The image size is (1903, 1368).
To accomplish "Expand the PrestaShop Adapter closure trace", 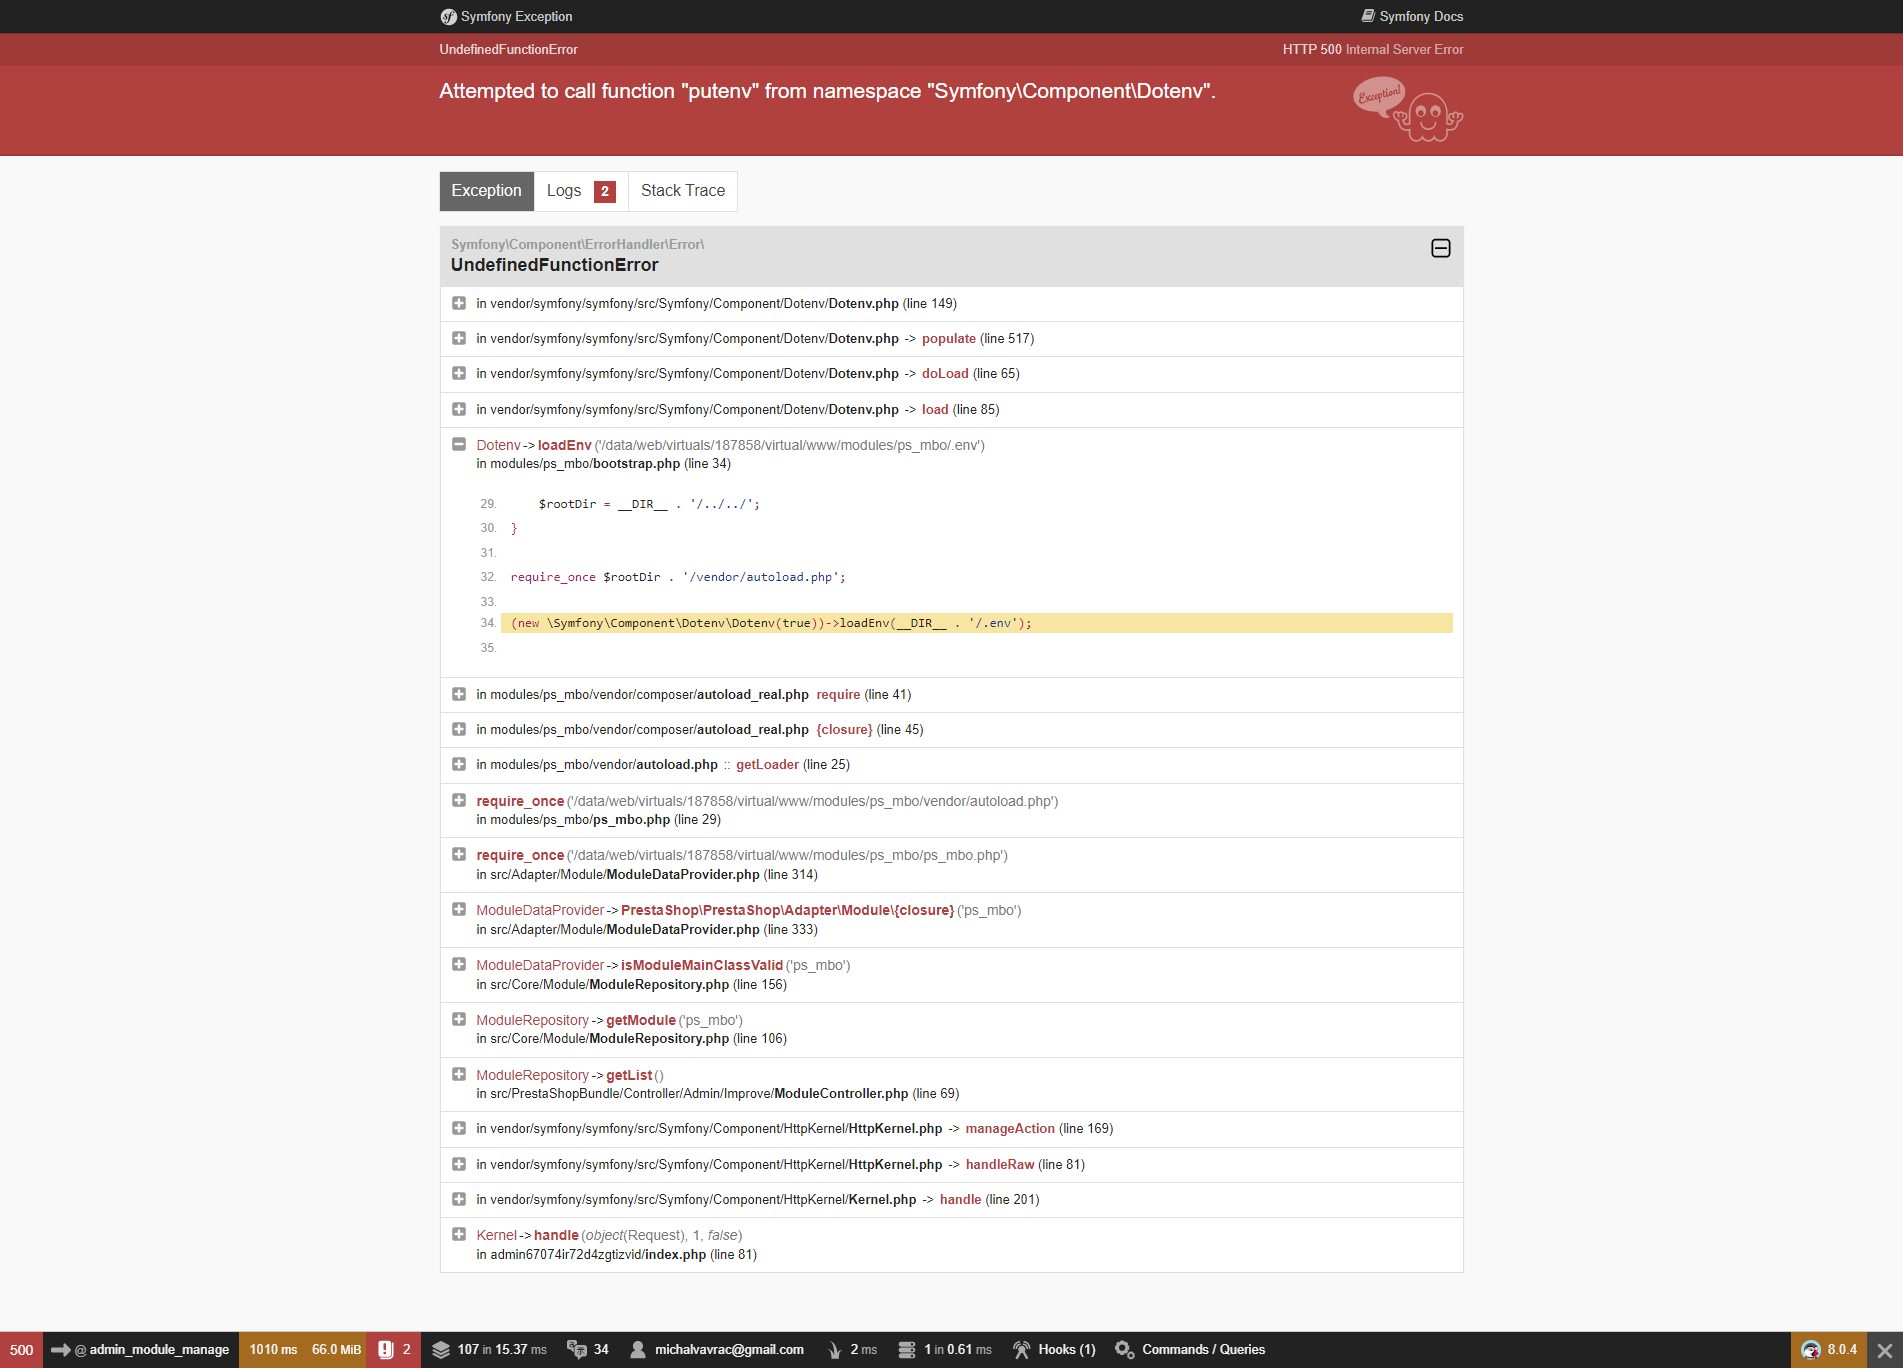I will tap(459, 909).
